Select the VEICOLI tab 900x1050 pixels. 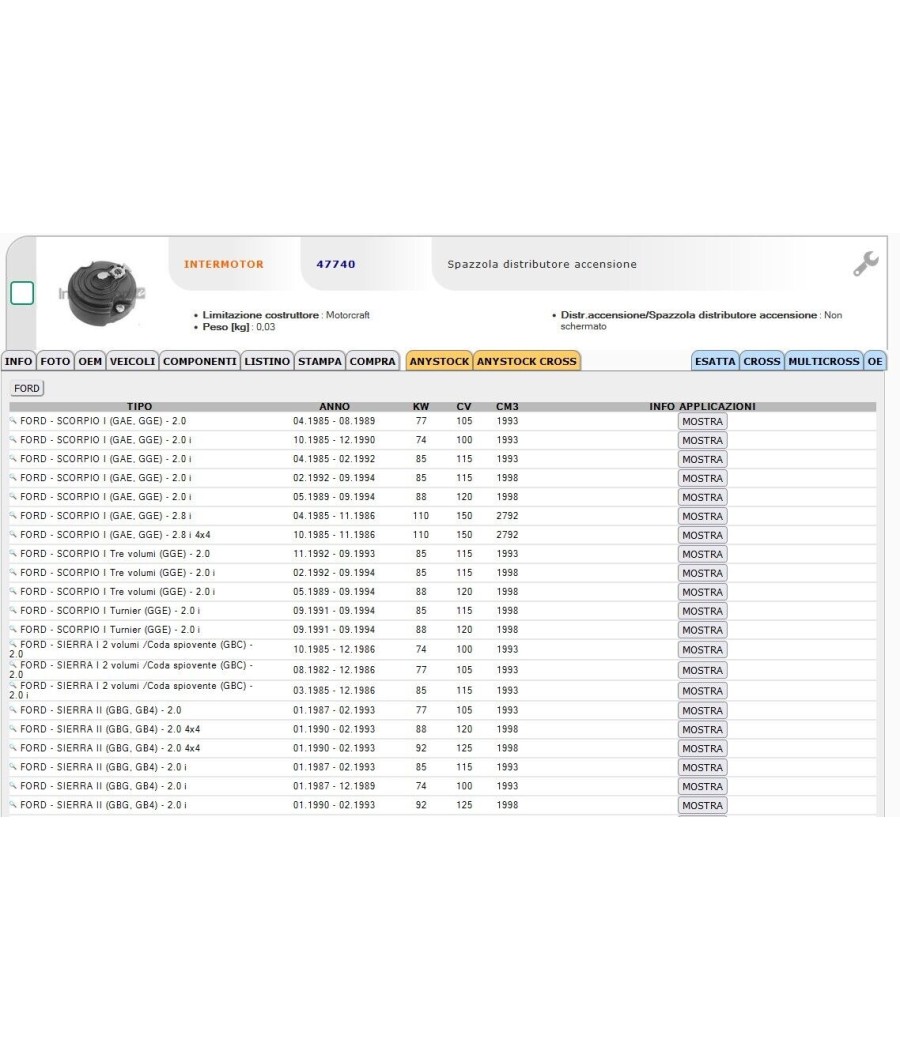point(132,361)
